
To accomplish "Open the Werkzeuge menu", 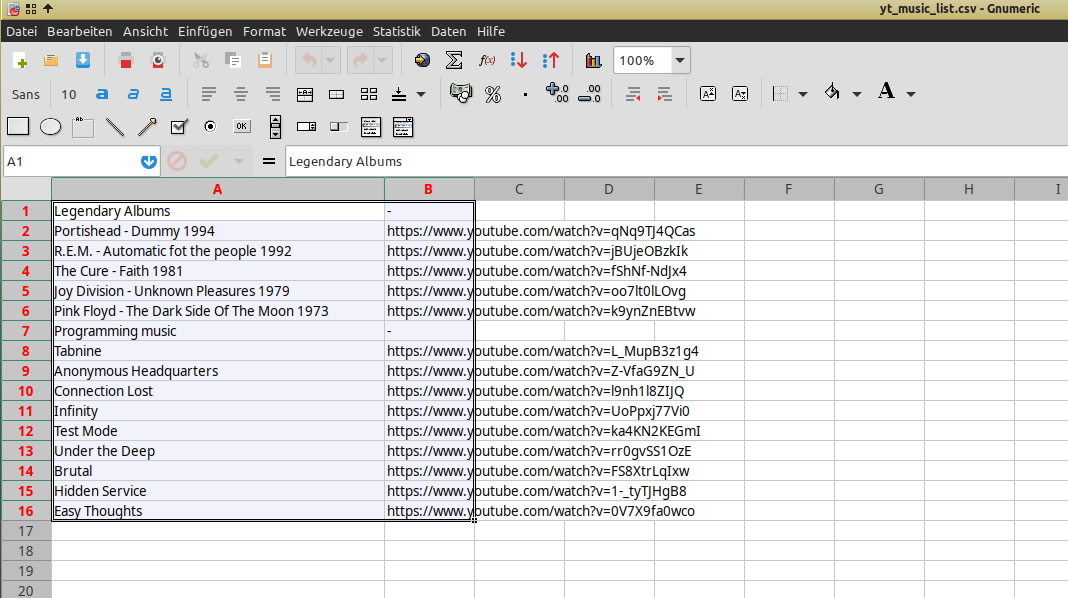I will [x=329, y=31].
